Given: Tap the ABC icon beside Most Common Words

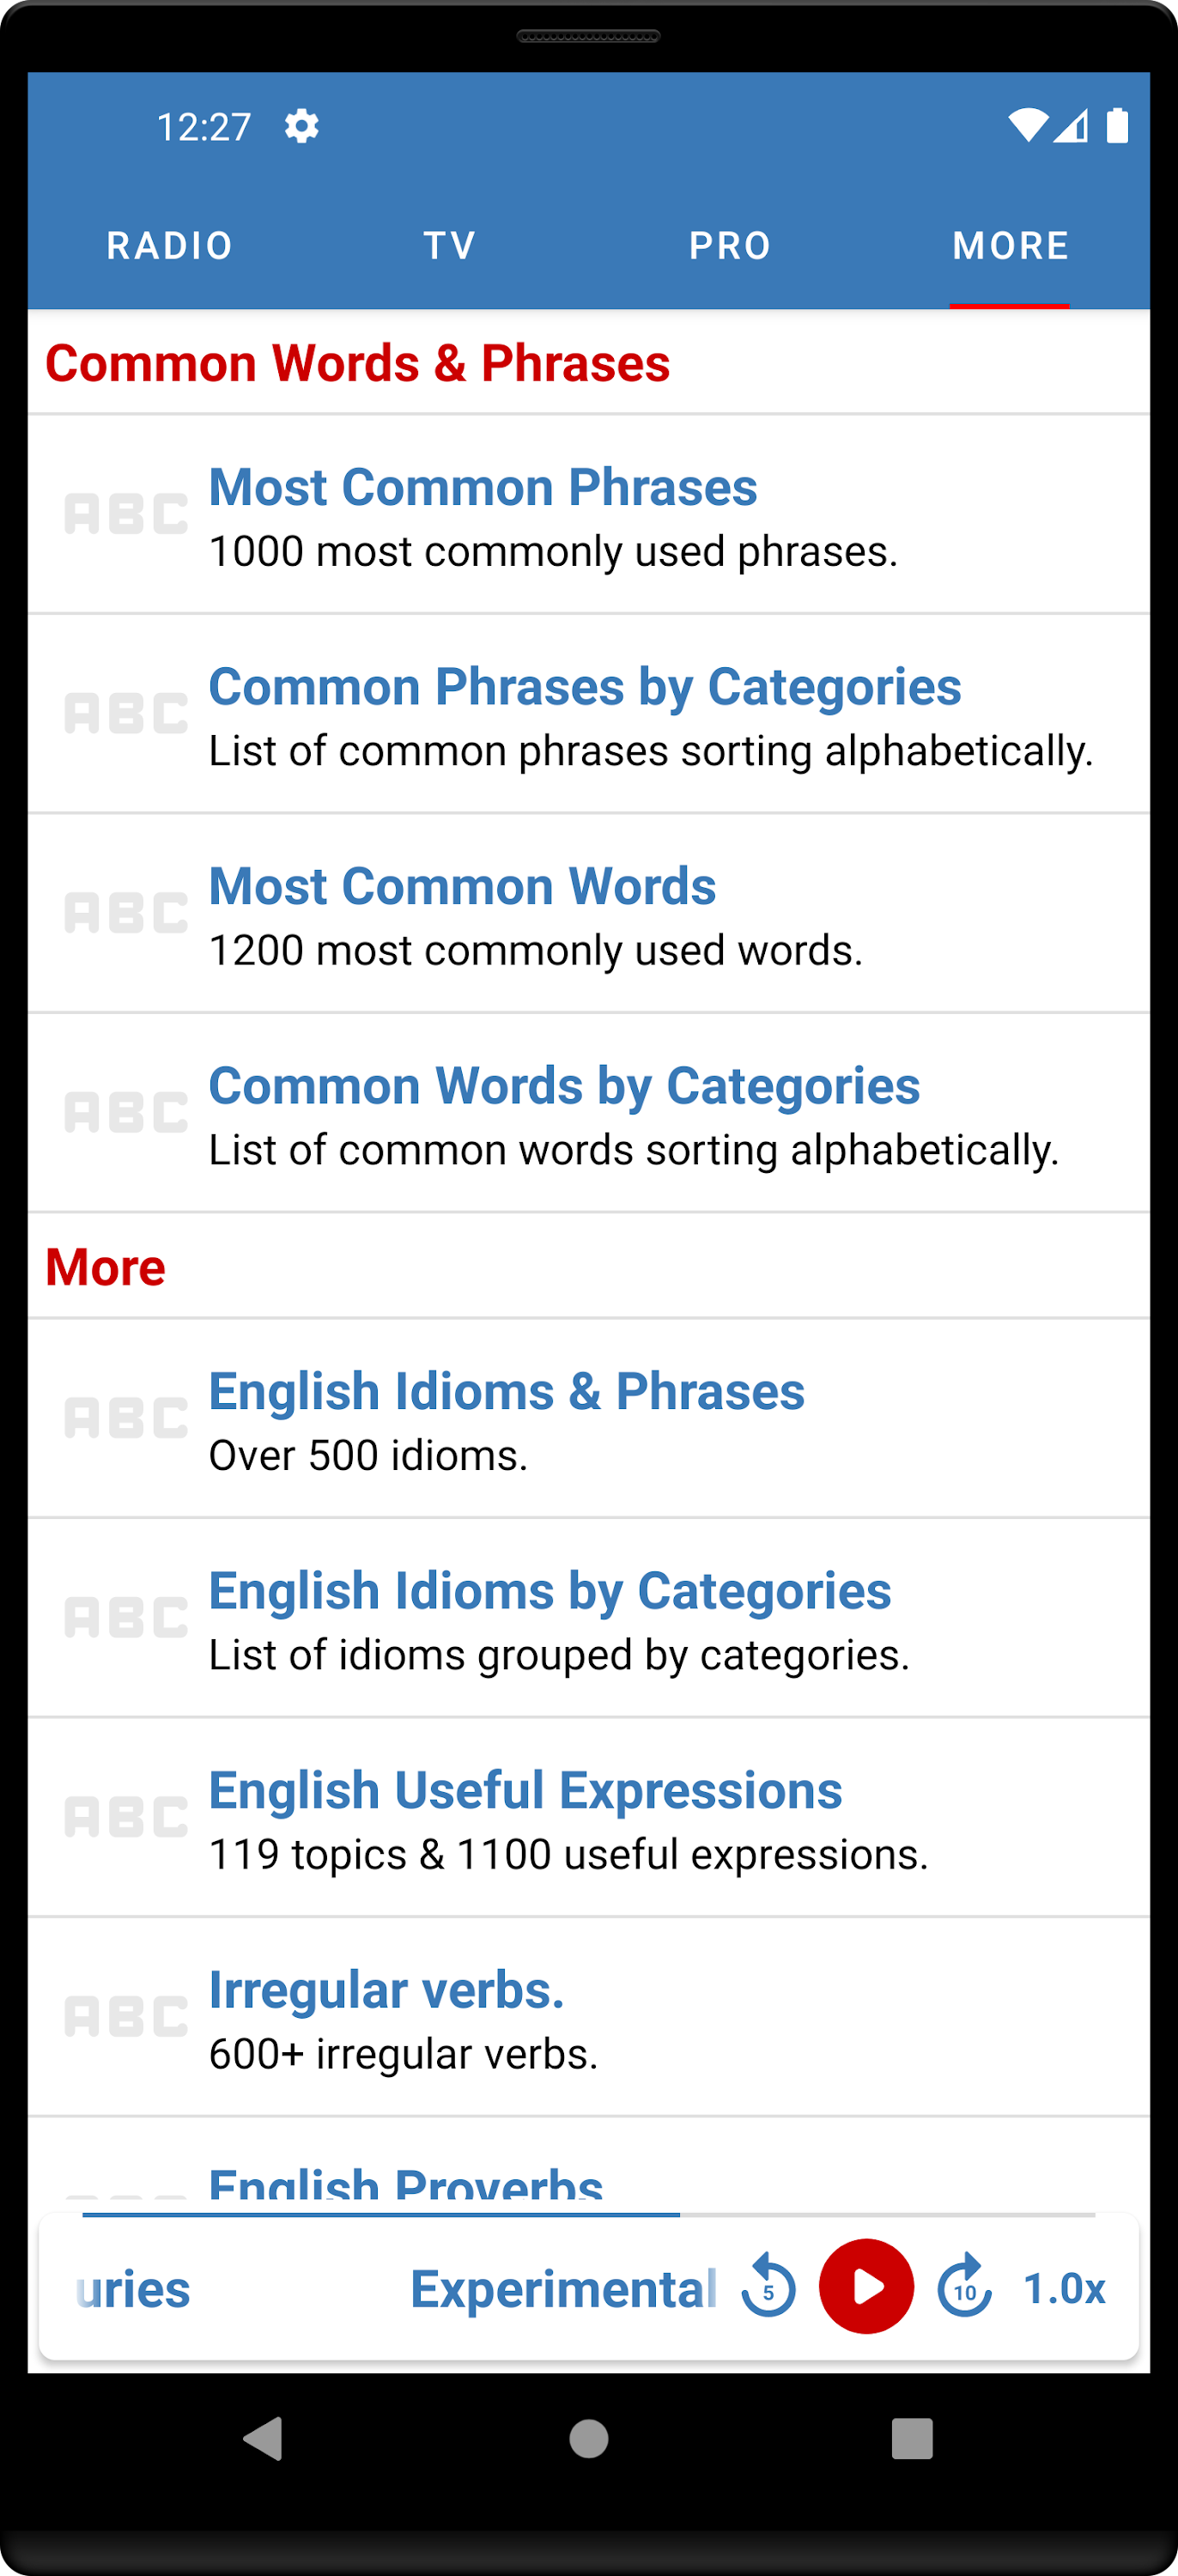Looking at the screenshot, I should click(124, 912).
